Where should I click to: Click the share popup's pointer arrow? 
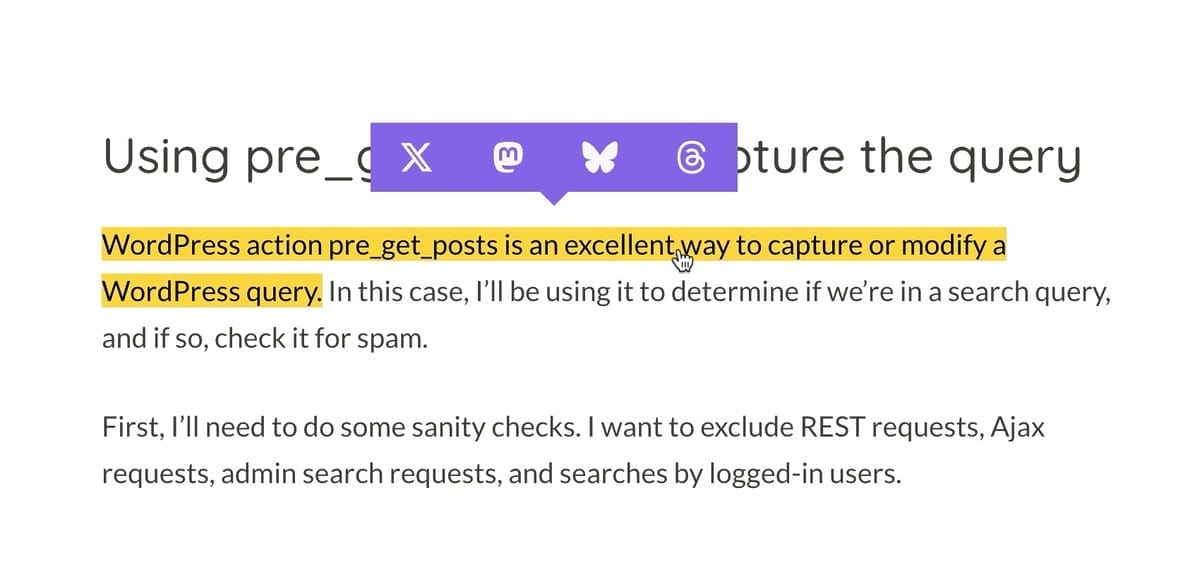pos(553,197)
